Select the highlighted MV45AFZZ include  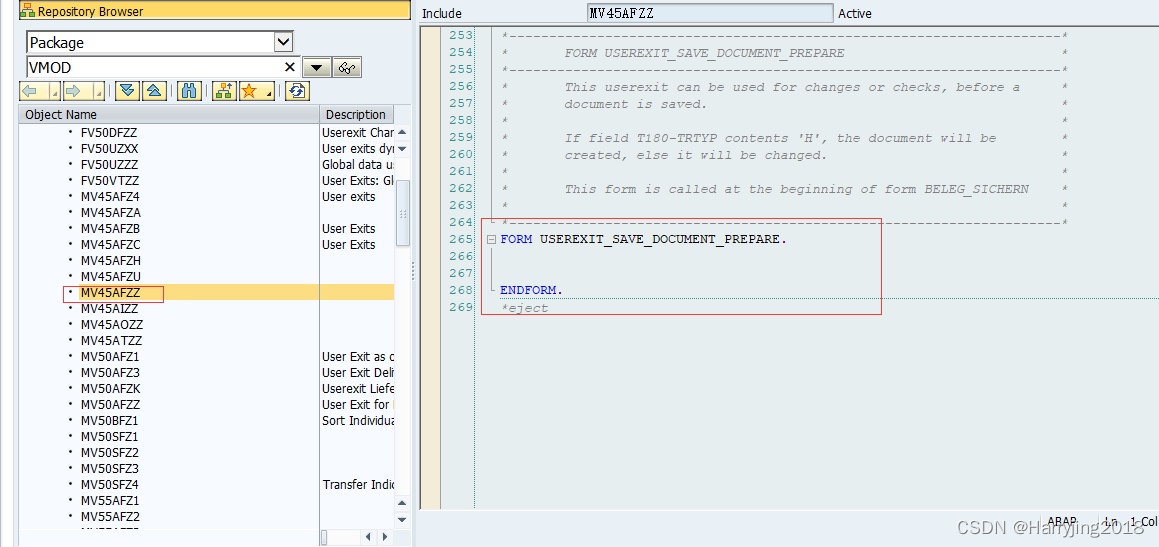coord(110,293)
